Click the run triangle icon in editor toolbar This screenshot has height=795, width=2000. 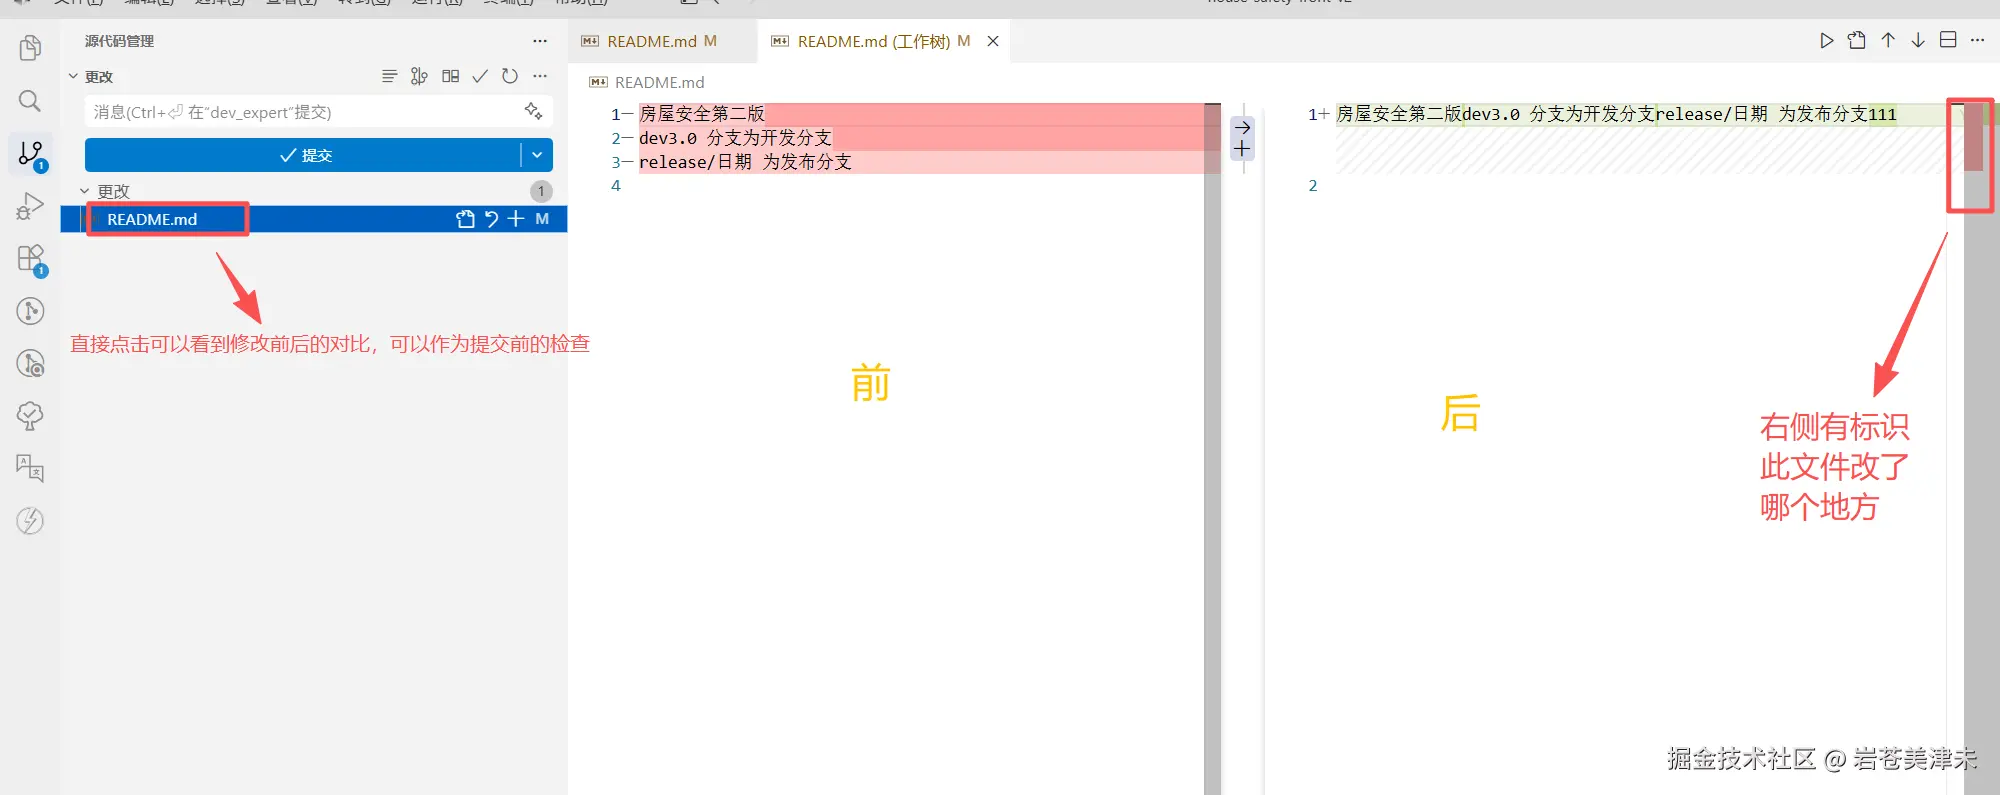(x=1827, y=40)
